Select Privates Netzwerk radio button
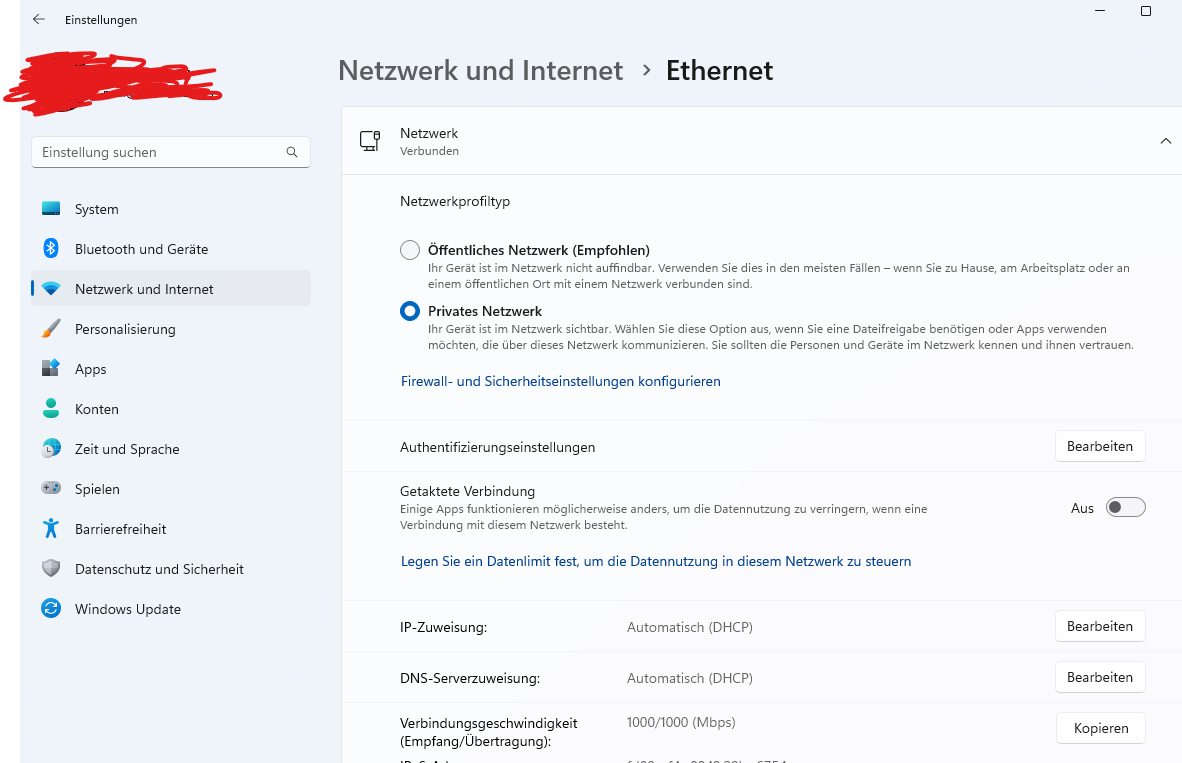Viewport: 1182px width, 763px height. (410, 311)
